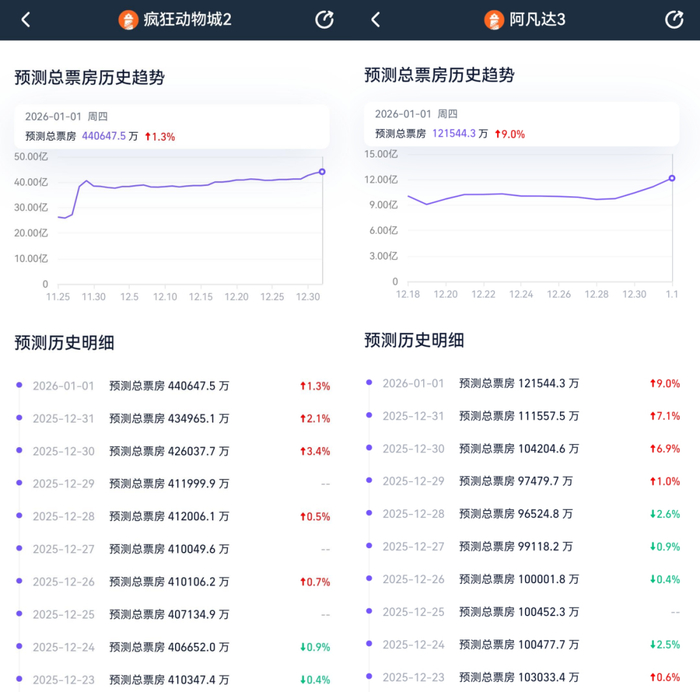700x692 pixels.
Task: Select end data point on 阿凡达3 chart
Action: pos(671,178)
